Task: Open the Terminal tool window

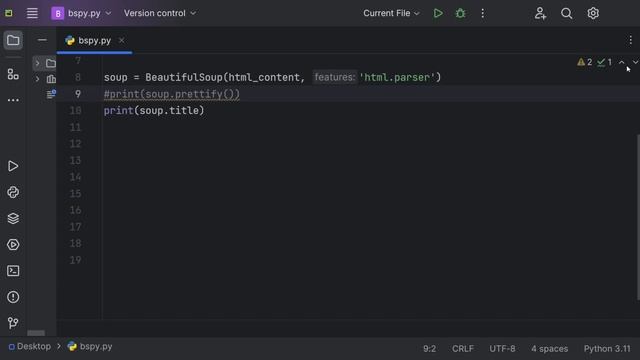Action: coord(13,271)
